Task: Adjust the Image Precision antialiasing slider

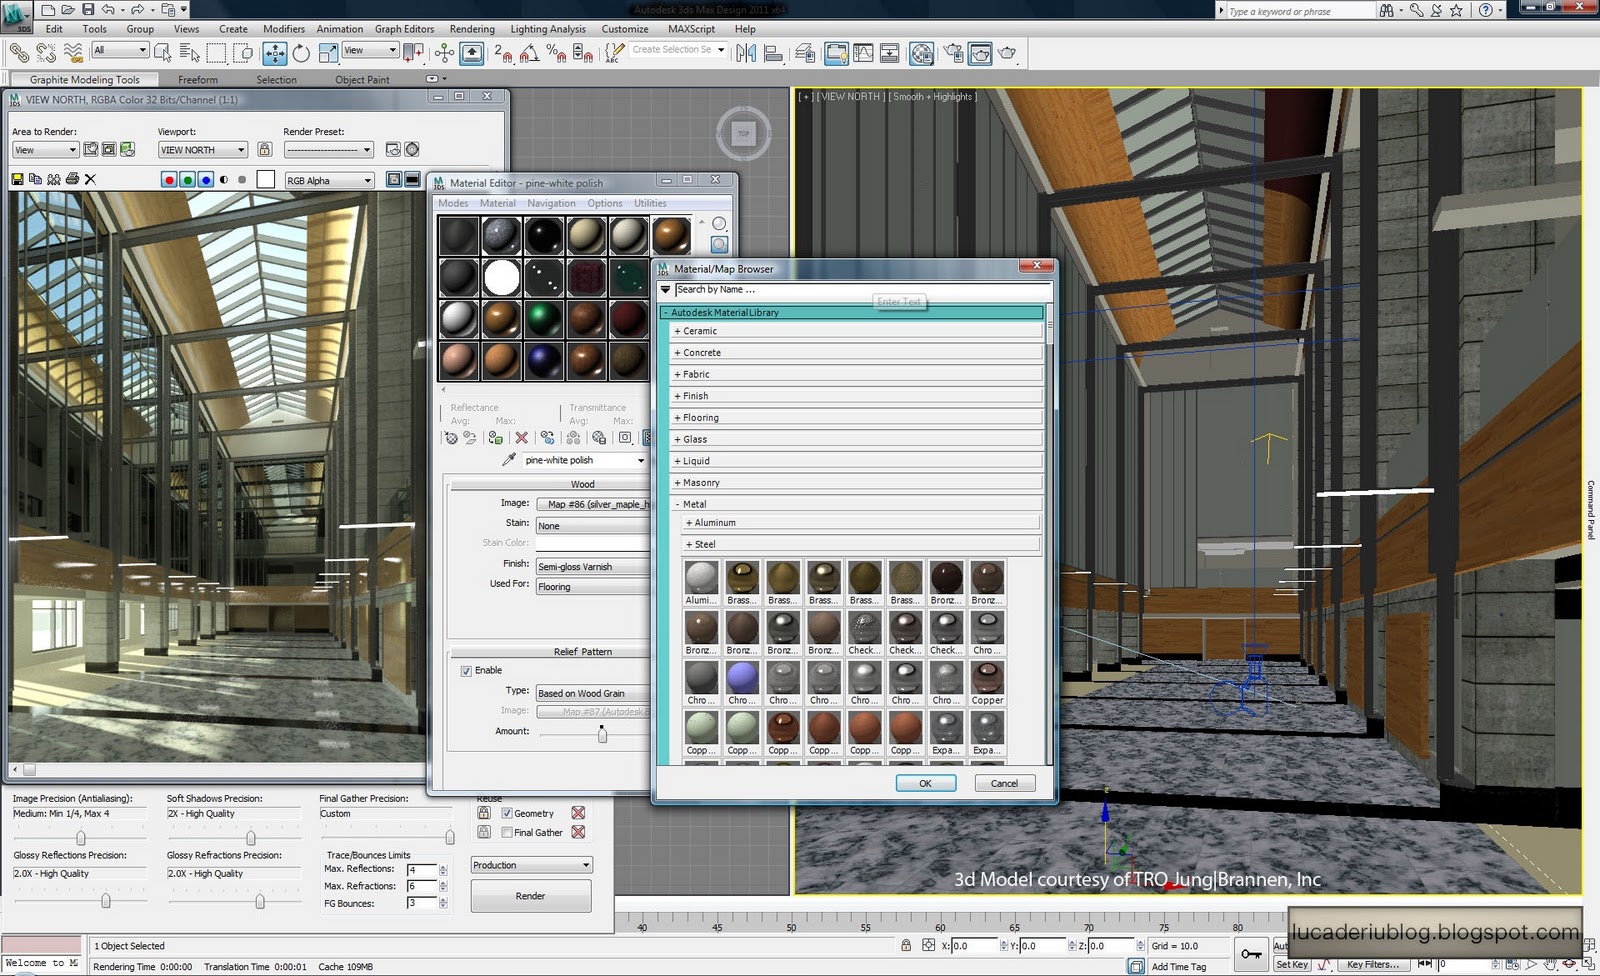Action: coord(80,838)
